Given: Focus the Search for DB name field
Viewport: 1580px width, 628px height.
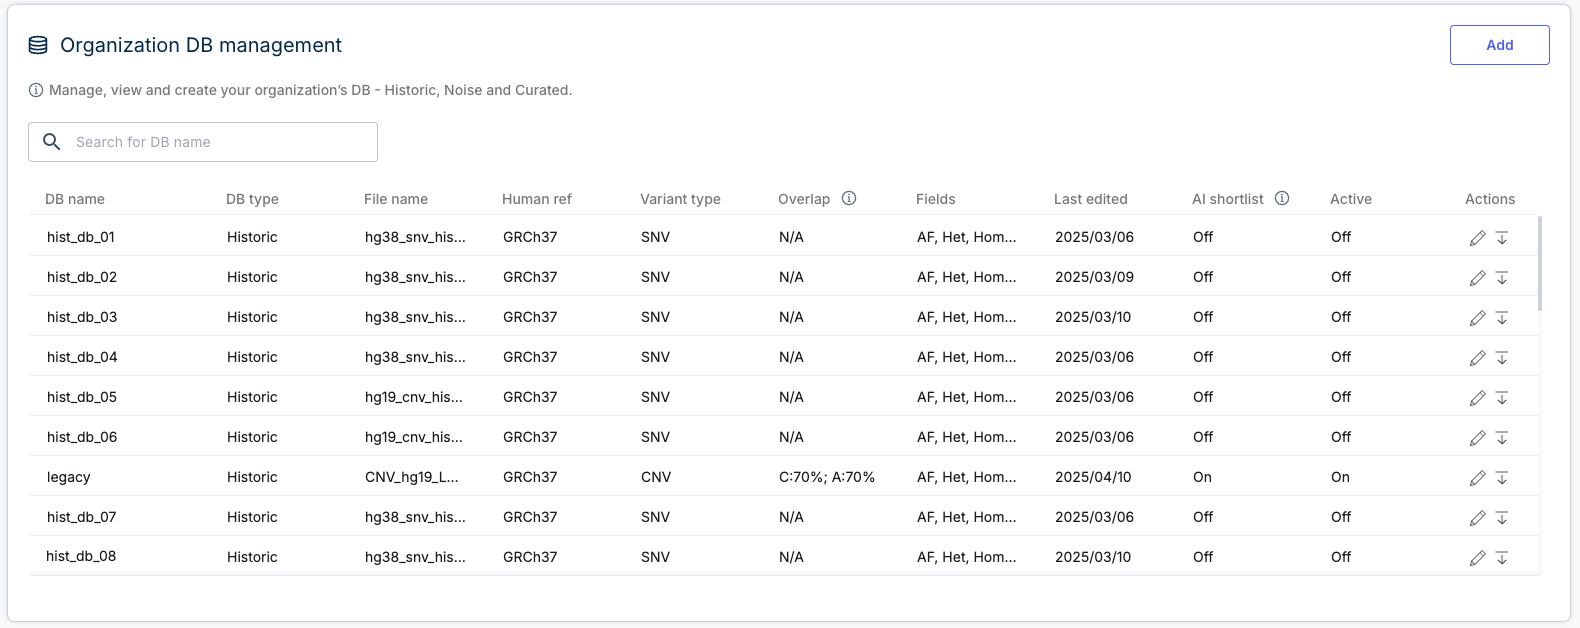Looking at the screenshot, I should [220, 142].
